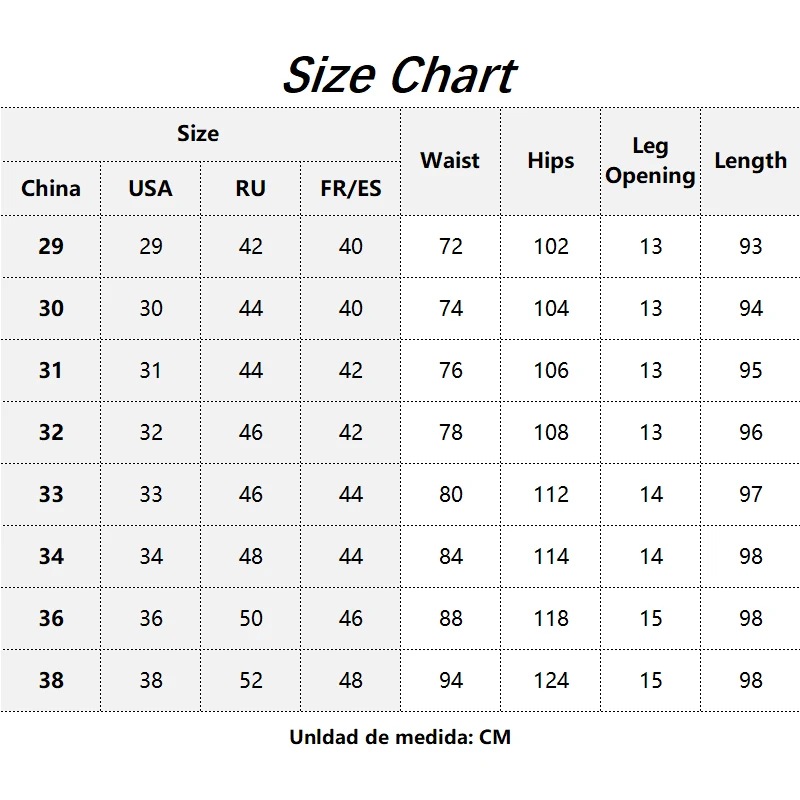
Task: Click length value 93
Action: point(750,246)
